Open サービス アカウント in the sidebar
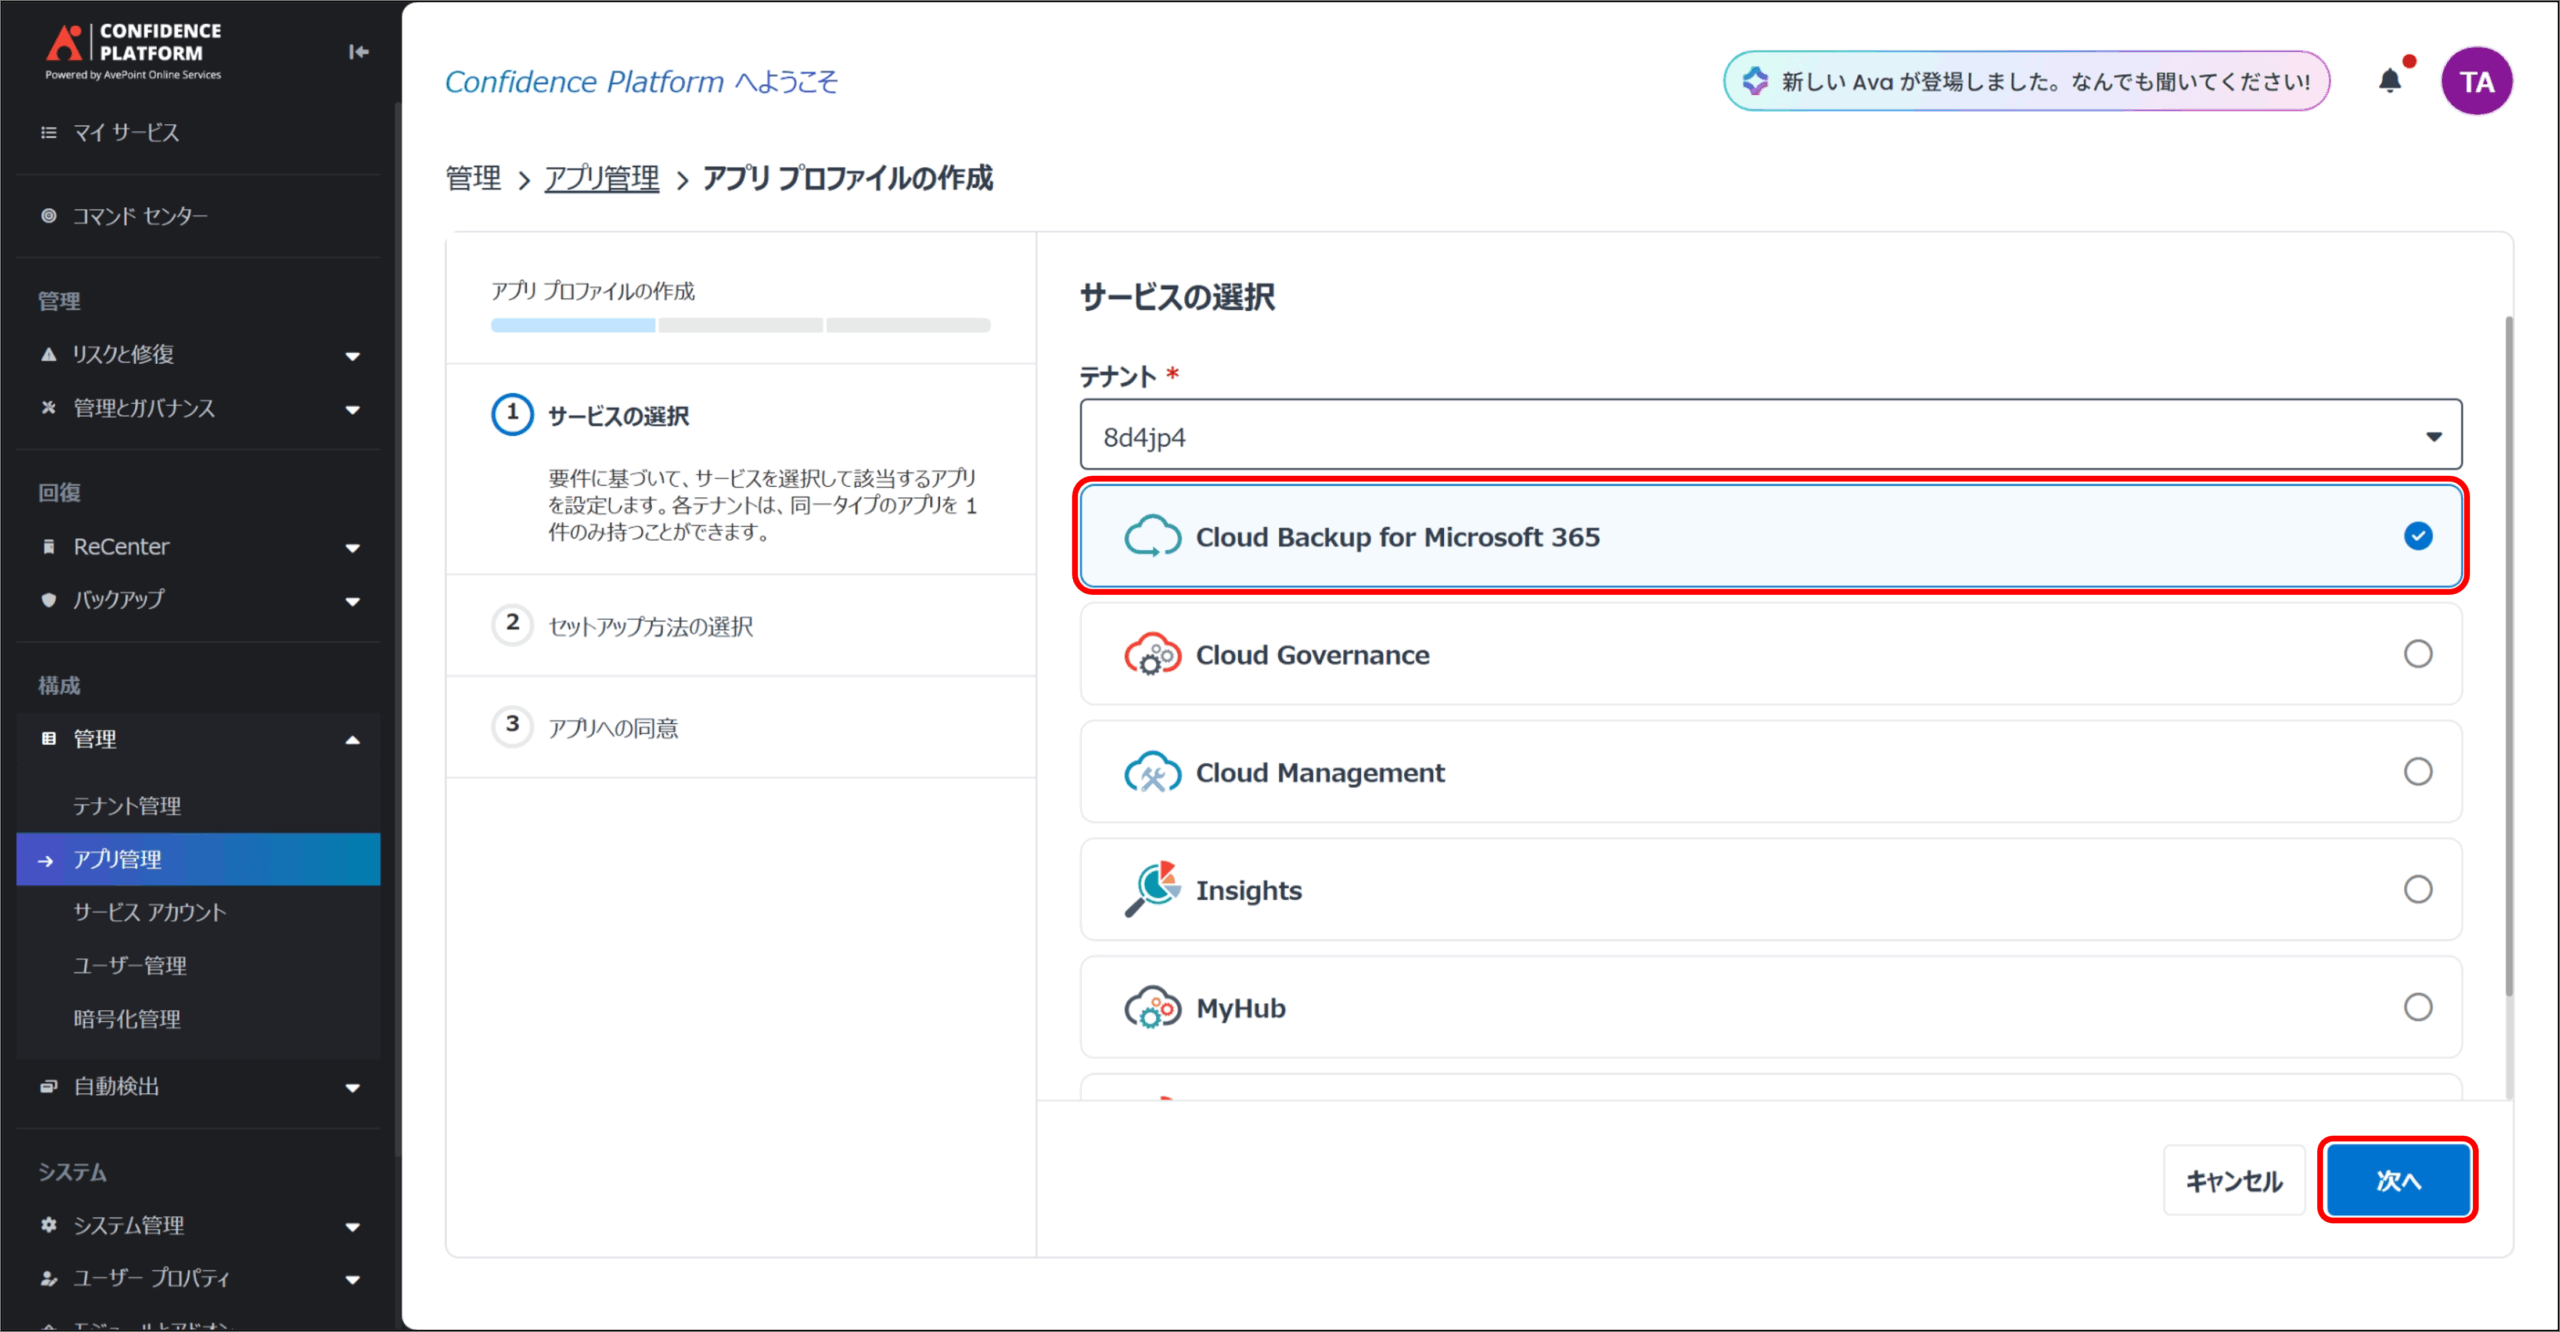 coord(149,912)
